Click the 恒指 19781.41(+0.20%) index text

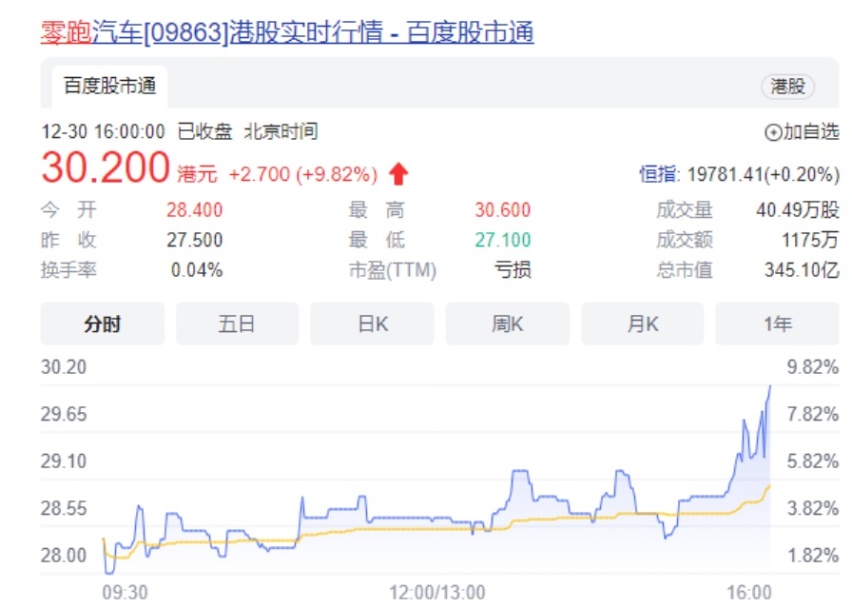[739, 174]
